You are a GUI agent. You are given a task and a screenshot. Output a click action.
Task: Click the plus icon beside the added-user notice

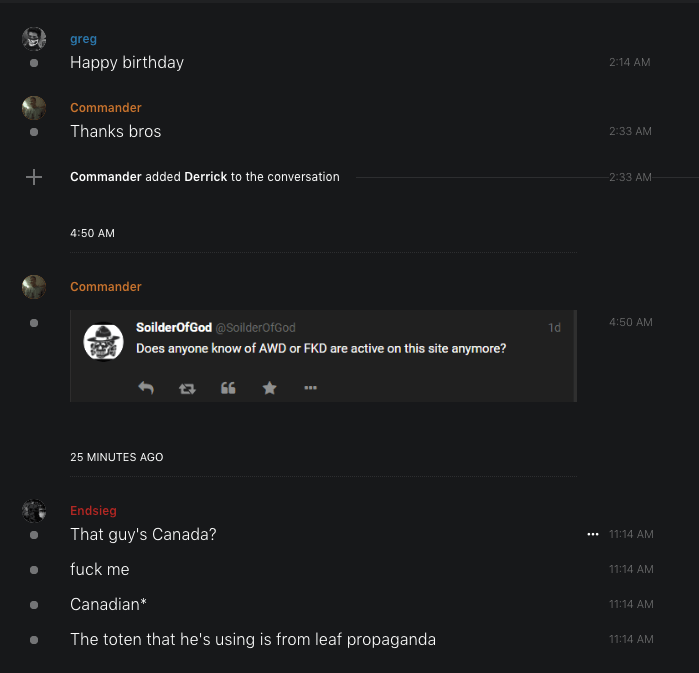coord(34,177)
